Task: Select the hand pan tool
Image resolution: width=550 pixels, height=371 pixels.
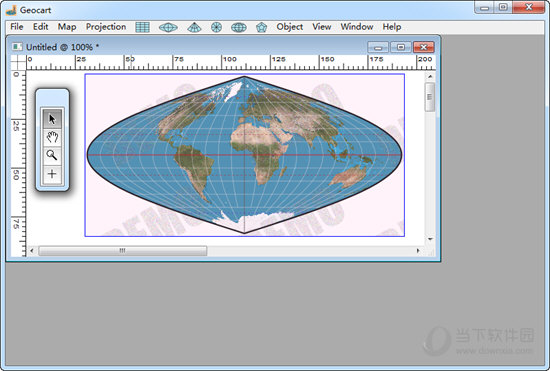Action: point(52,137)
